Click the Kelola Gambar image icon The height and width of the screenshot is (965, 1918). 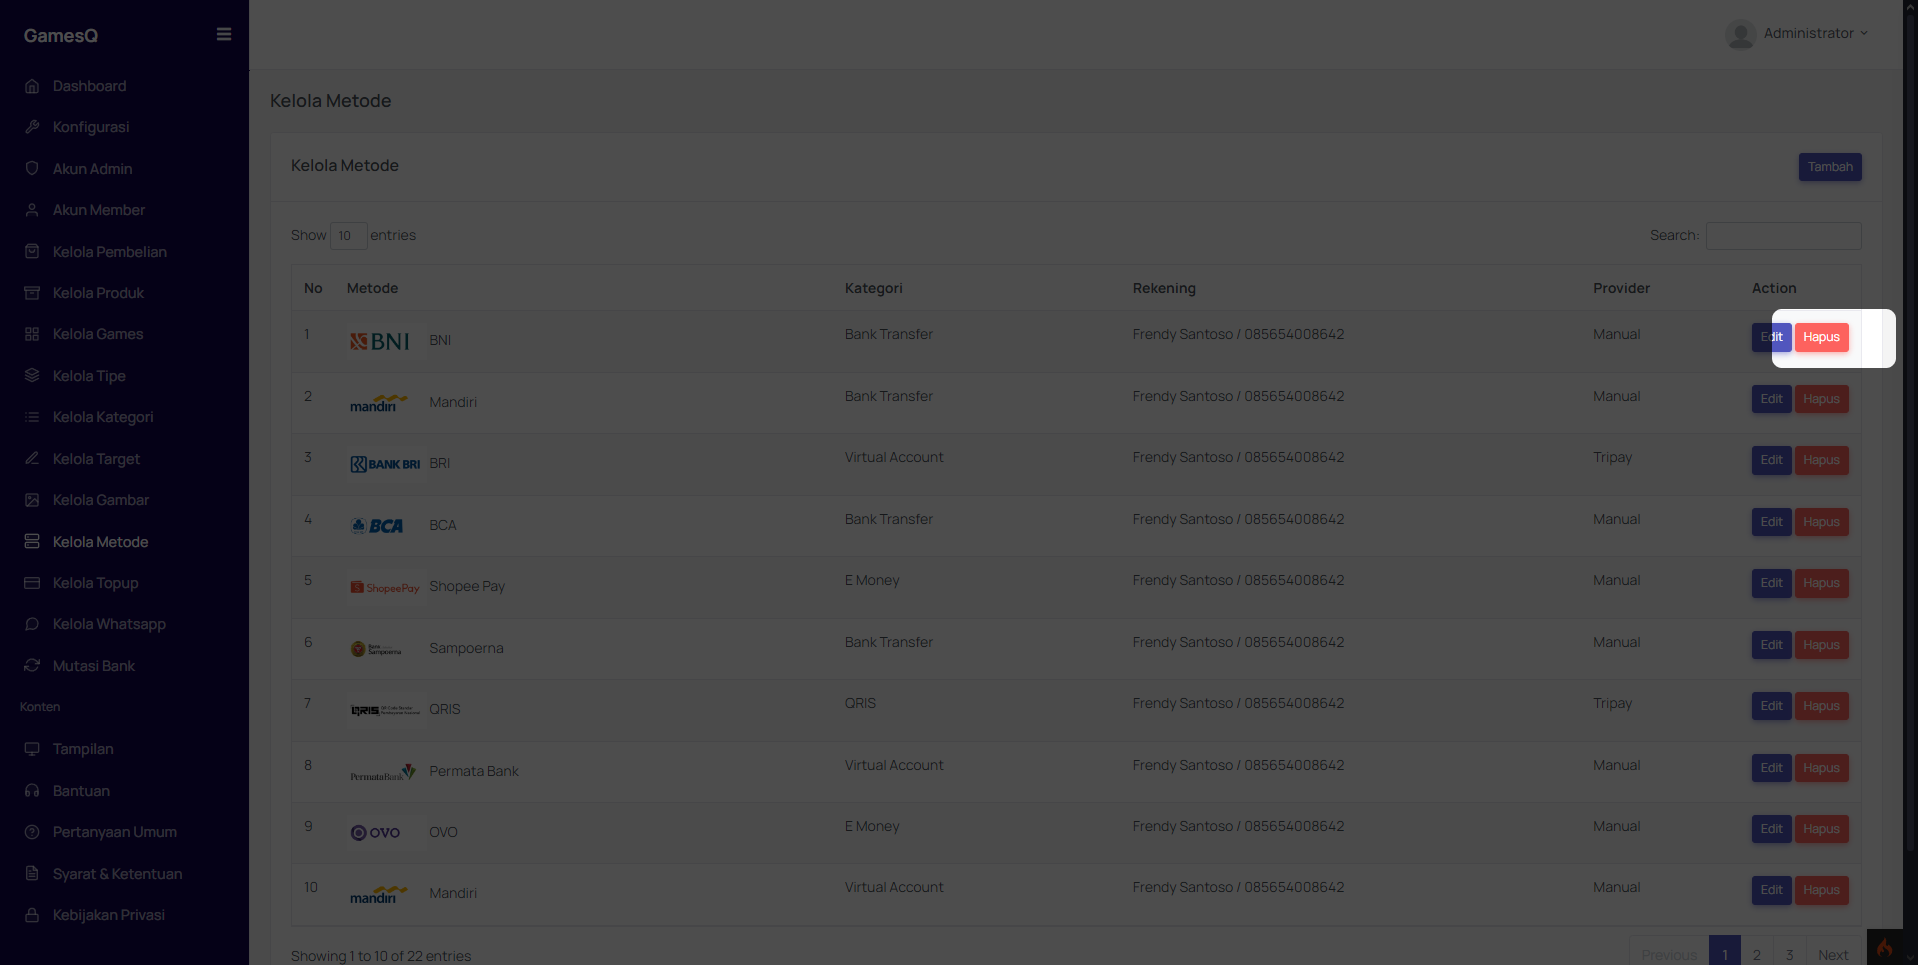[32, 500]
